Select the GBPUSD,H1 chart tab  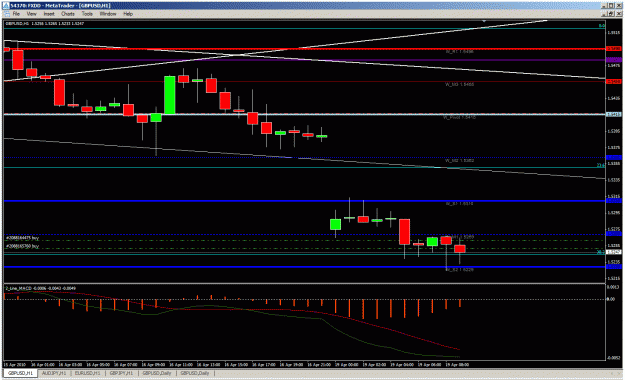[20, 373]
